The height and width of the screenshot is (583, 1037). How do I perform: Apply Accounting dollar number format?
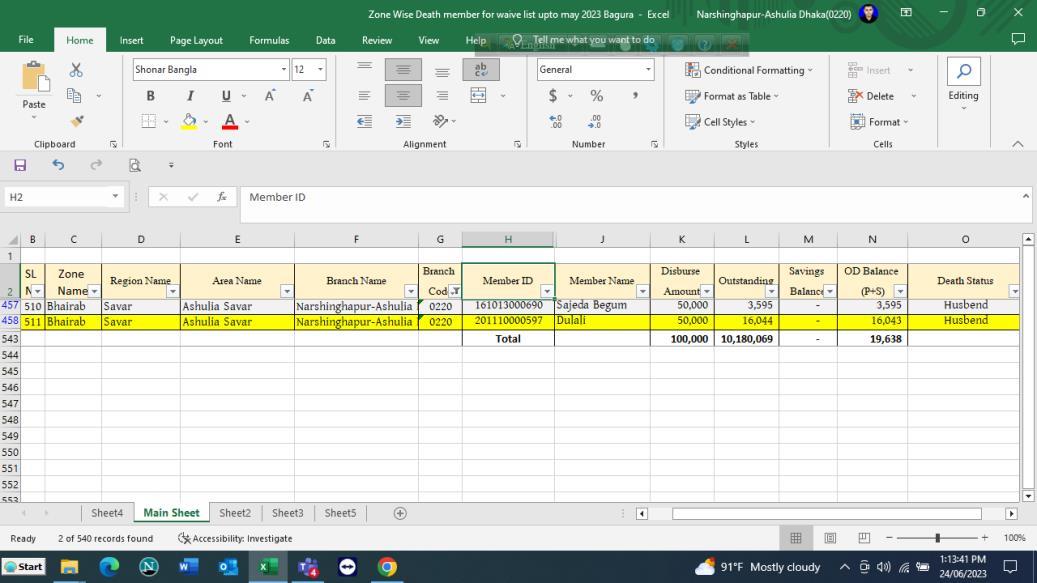(x=553, y=96)
